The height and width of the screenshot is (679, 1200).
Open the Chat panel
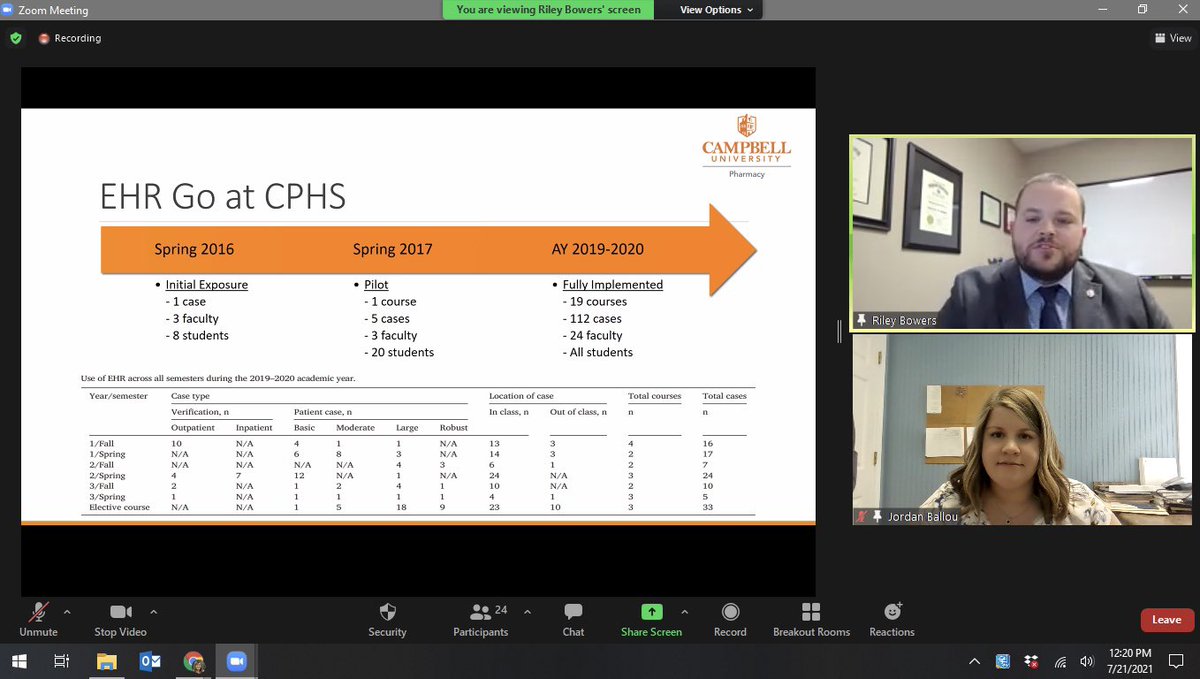pyautogui.click(x=573, y=620)
